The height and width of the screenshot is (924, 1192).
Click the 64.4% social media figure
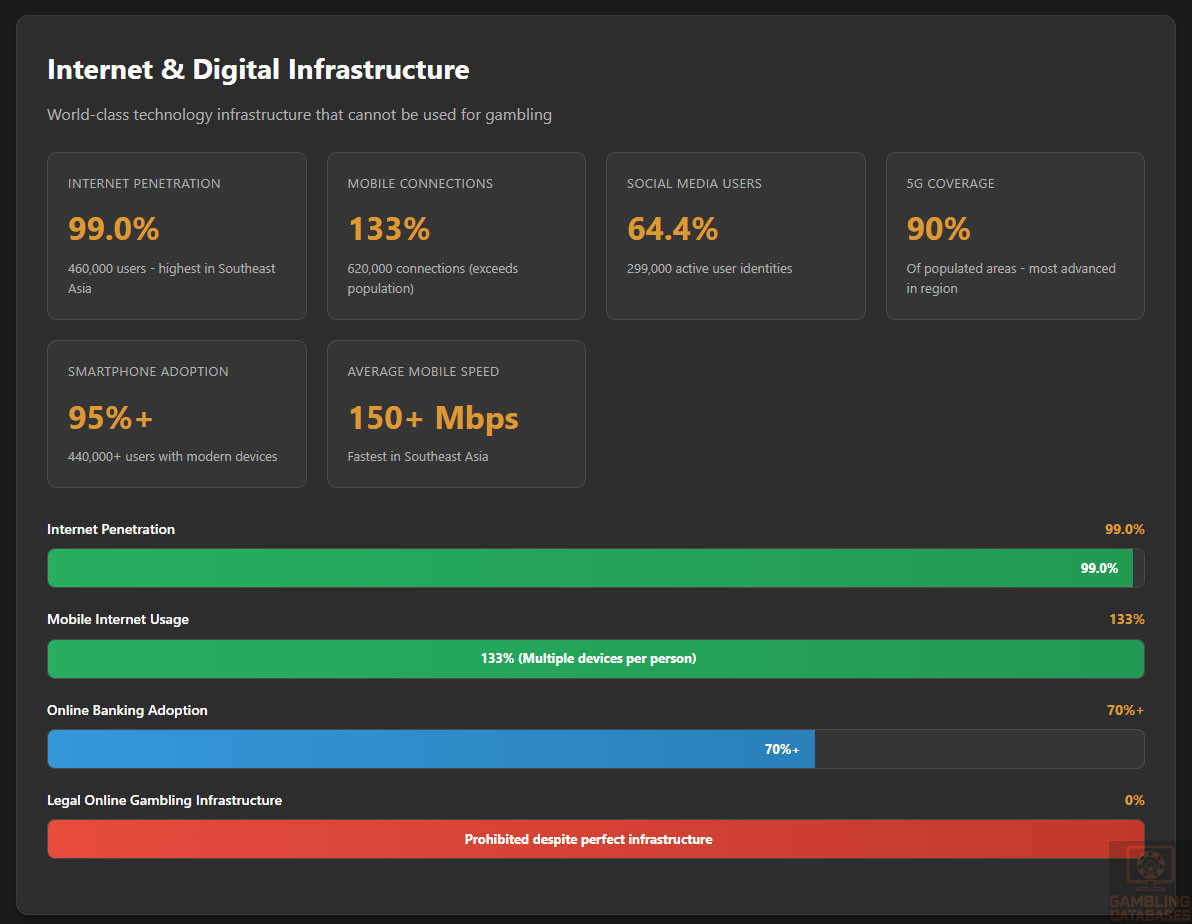(672, 229)
